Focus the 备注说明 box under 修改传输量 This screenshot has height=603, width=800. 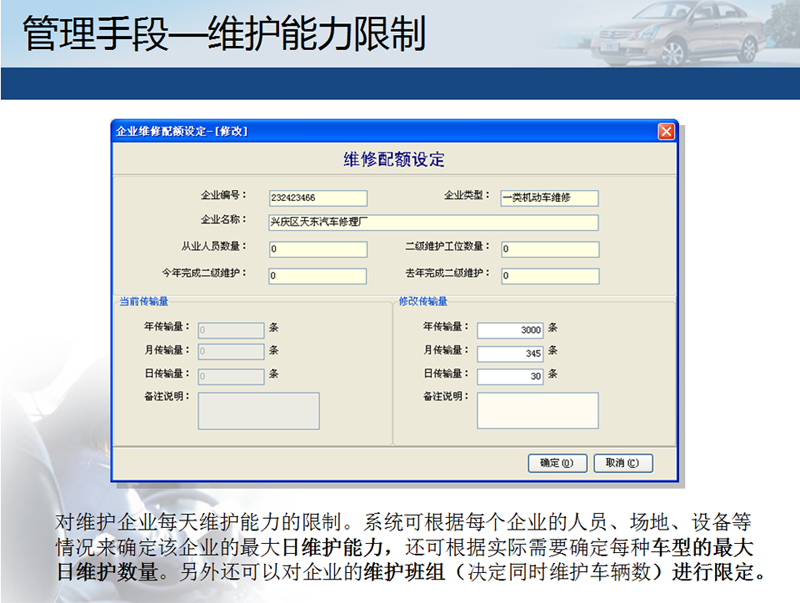click(x=537, y=410)
